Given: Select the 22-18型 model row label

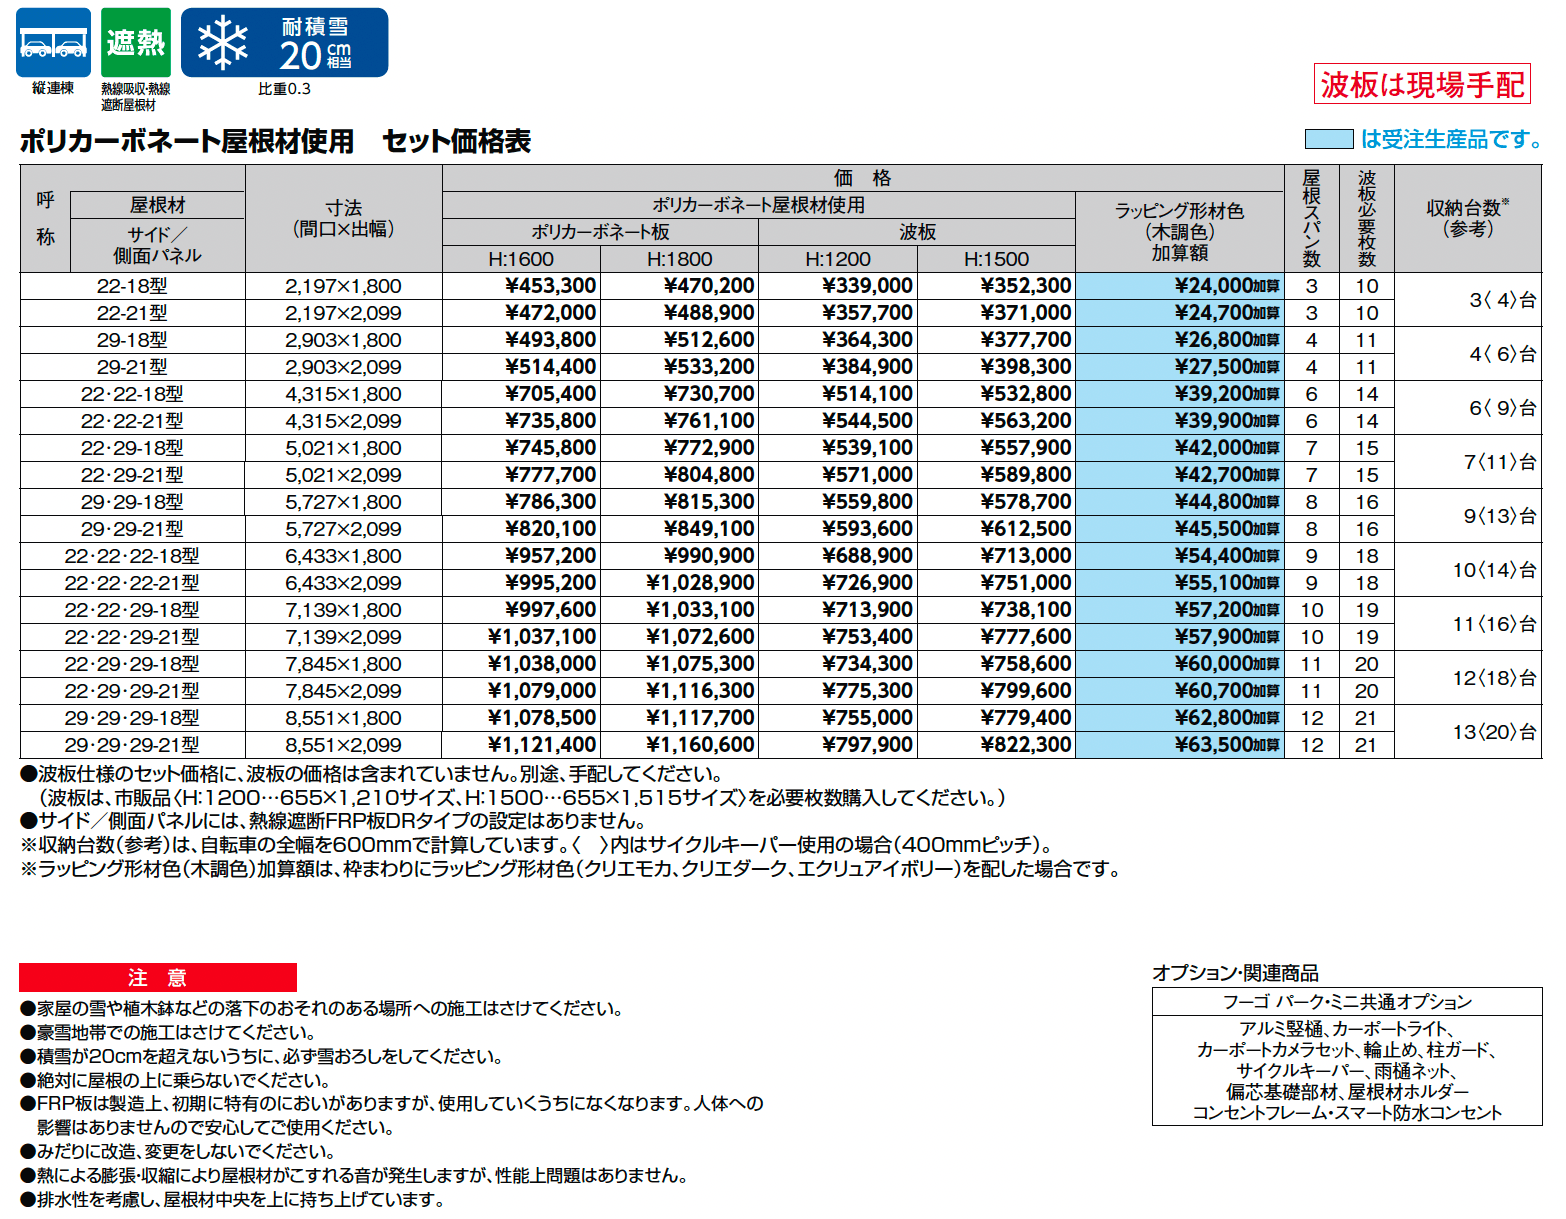Looking at the screenshot, I should pos(156,285).
